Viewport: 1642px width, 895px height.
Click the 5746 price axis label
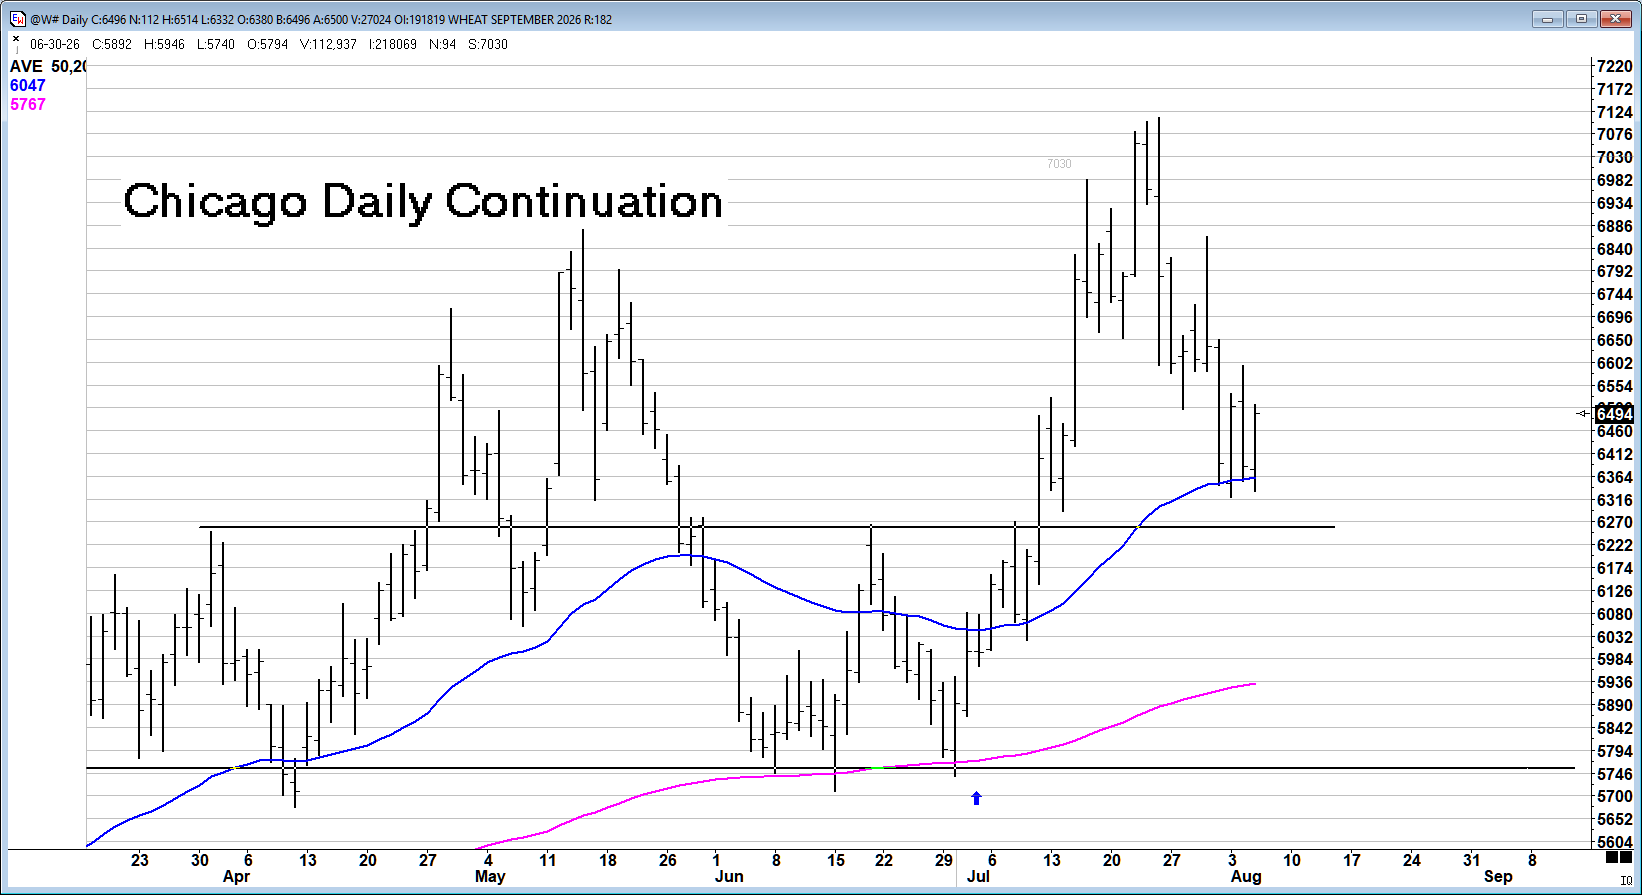pyautogui.click(x=1614, y=774)
